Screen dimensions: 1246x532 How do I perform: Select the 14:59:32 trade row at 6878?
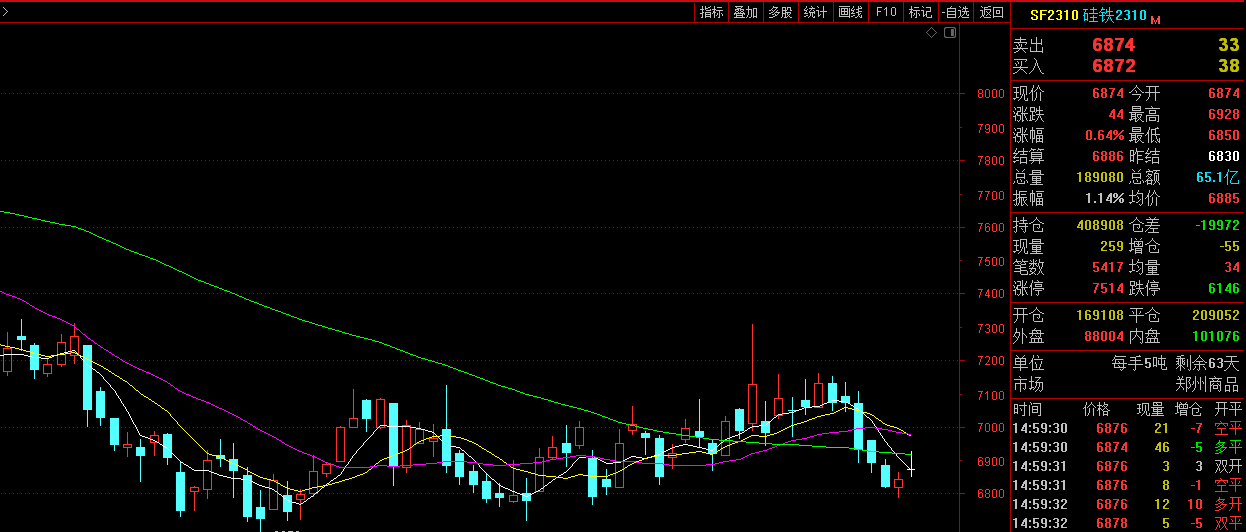tap(1128, 523)
